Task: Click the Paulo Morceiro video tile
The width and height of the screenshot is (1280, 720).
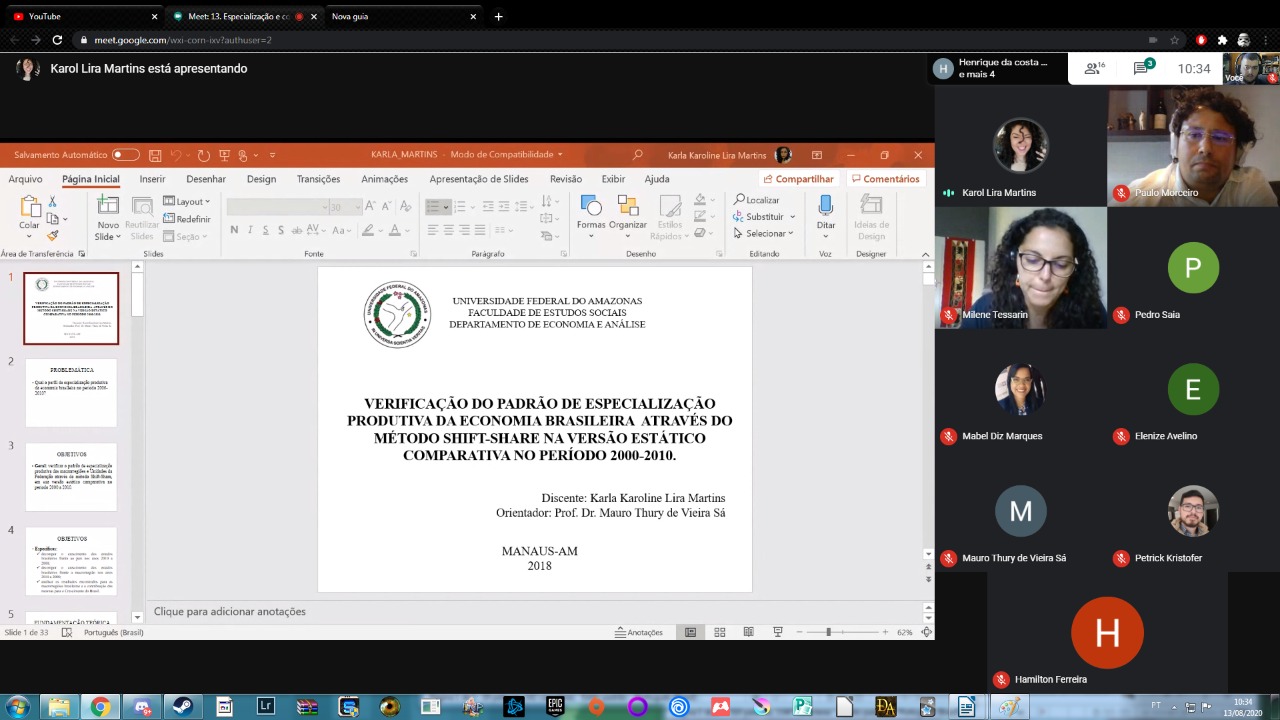Action: pyautogui.click(x=1193, y=146)
